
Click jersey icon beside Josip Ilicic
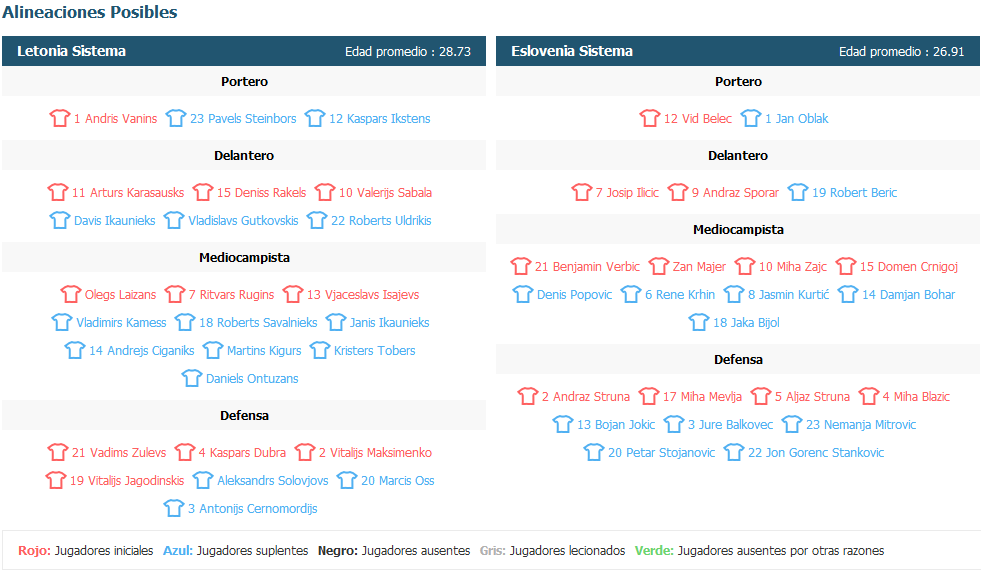[581, 192]
